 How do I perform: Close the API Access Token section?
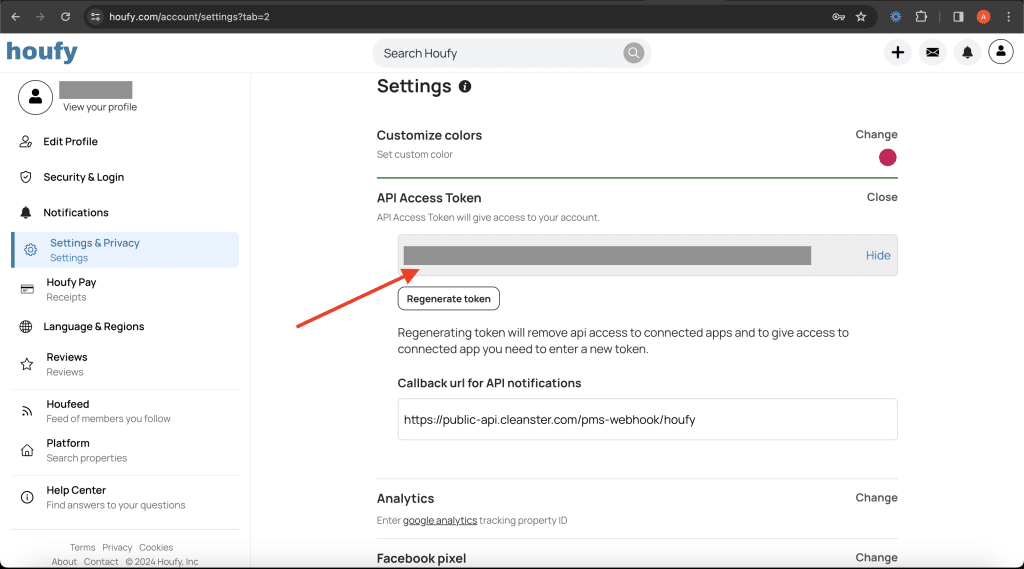click(x=882, y=197)
